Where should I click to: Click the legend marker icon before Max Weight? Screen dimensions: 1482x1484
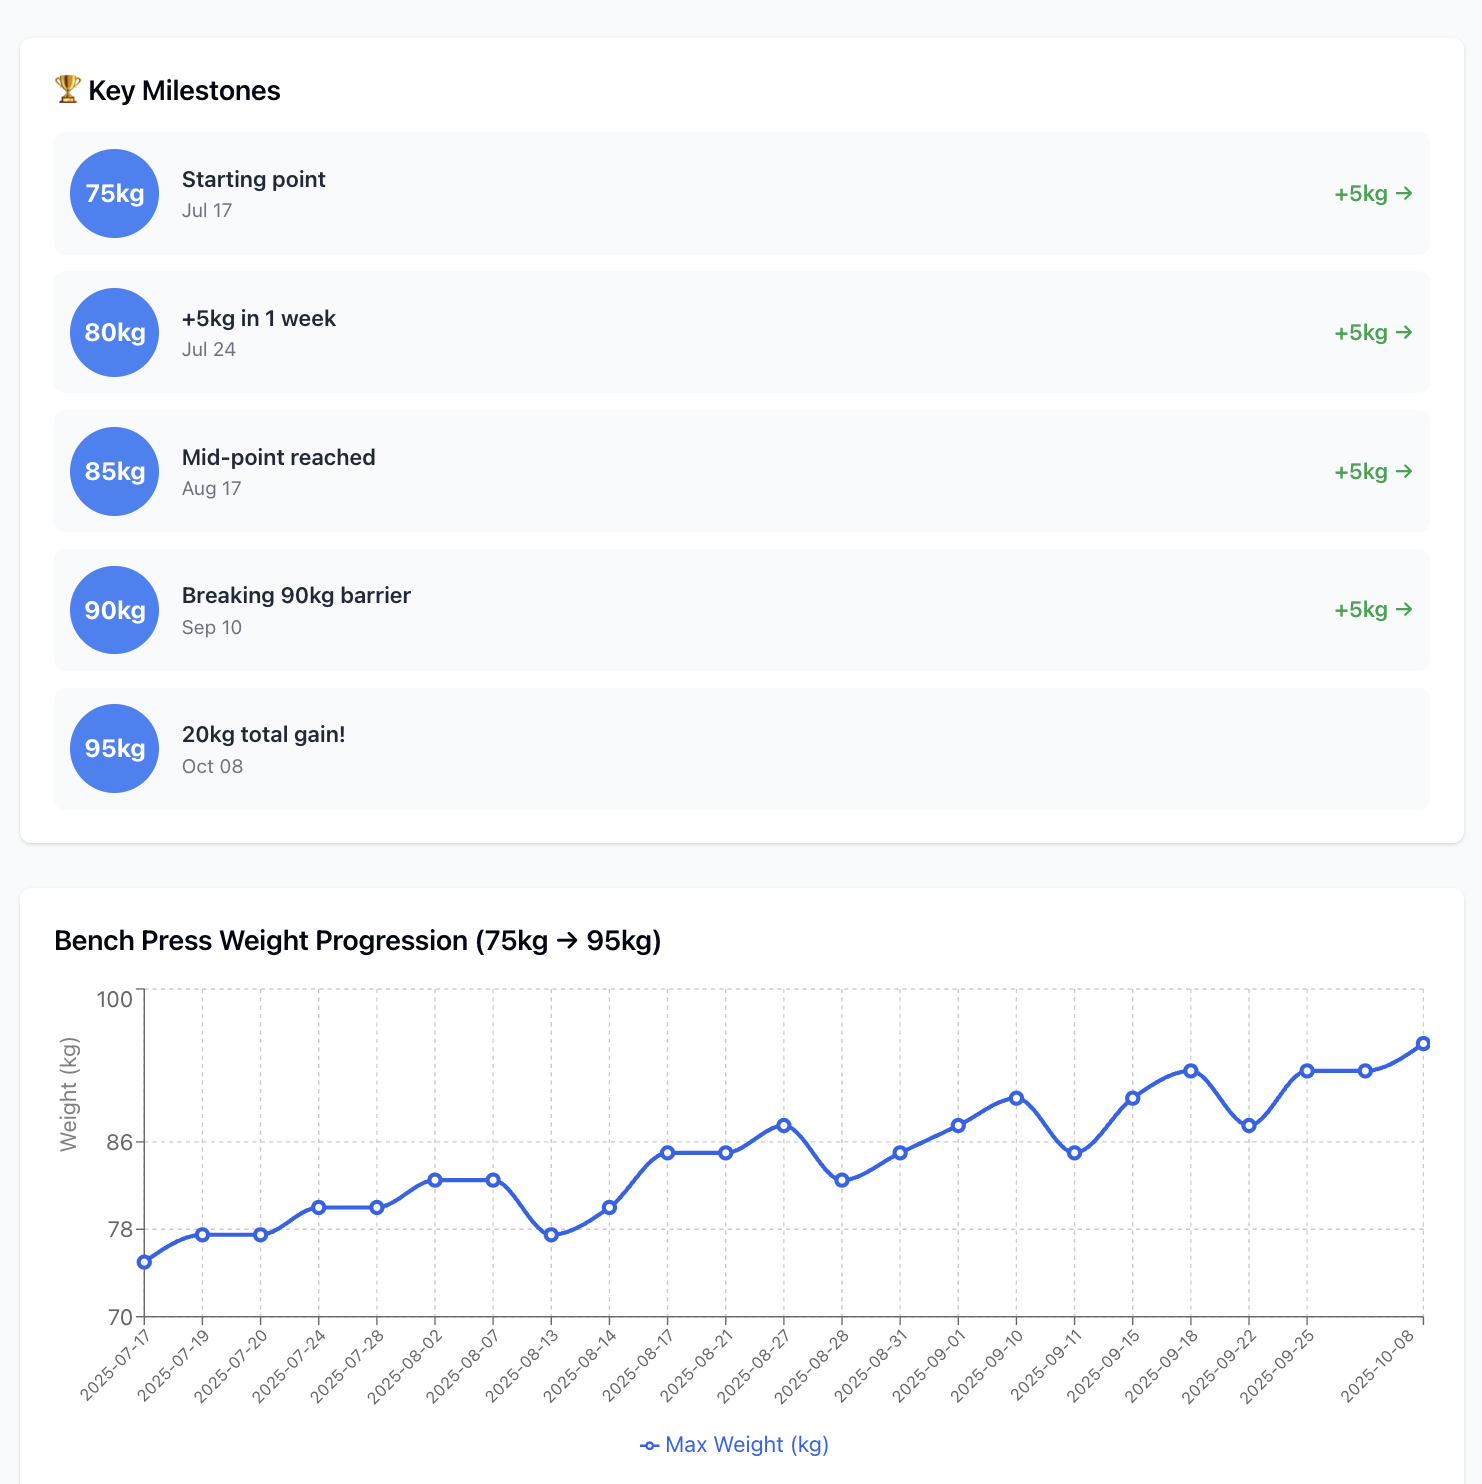coord(649,1444)
